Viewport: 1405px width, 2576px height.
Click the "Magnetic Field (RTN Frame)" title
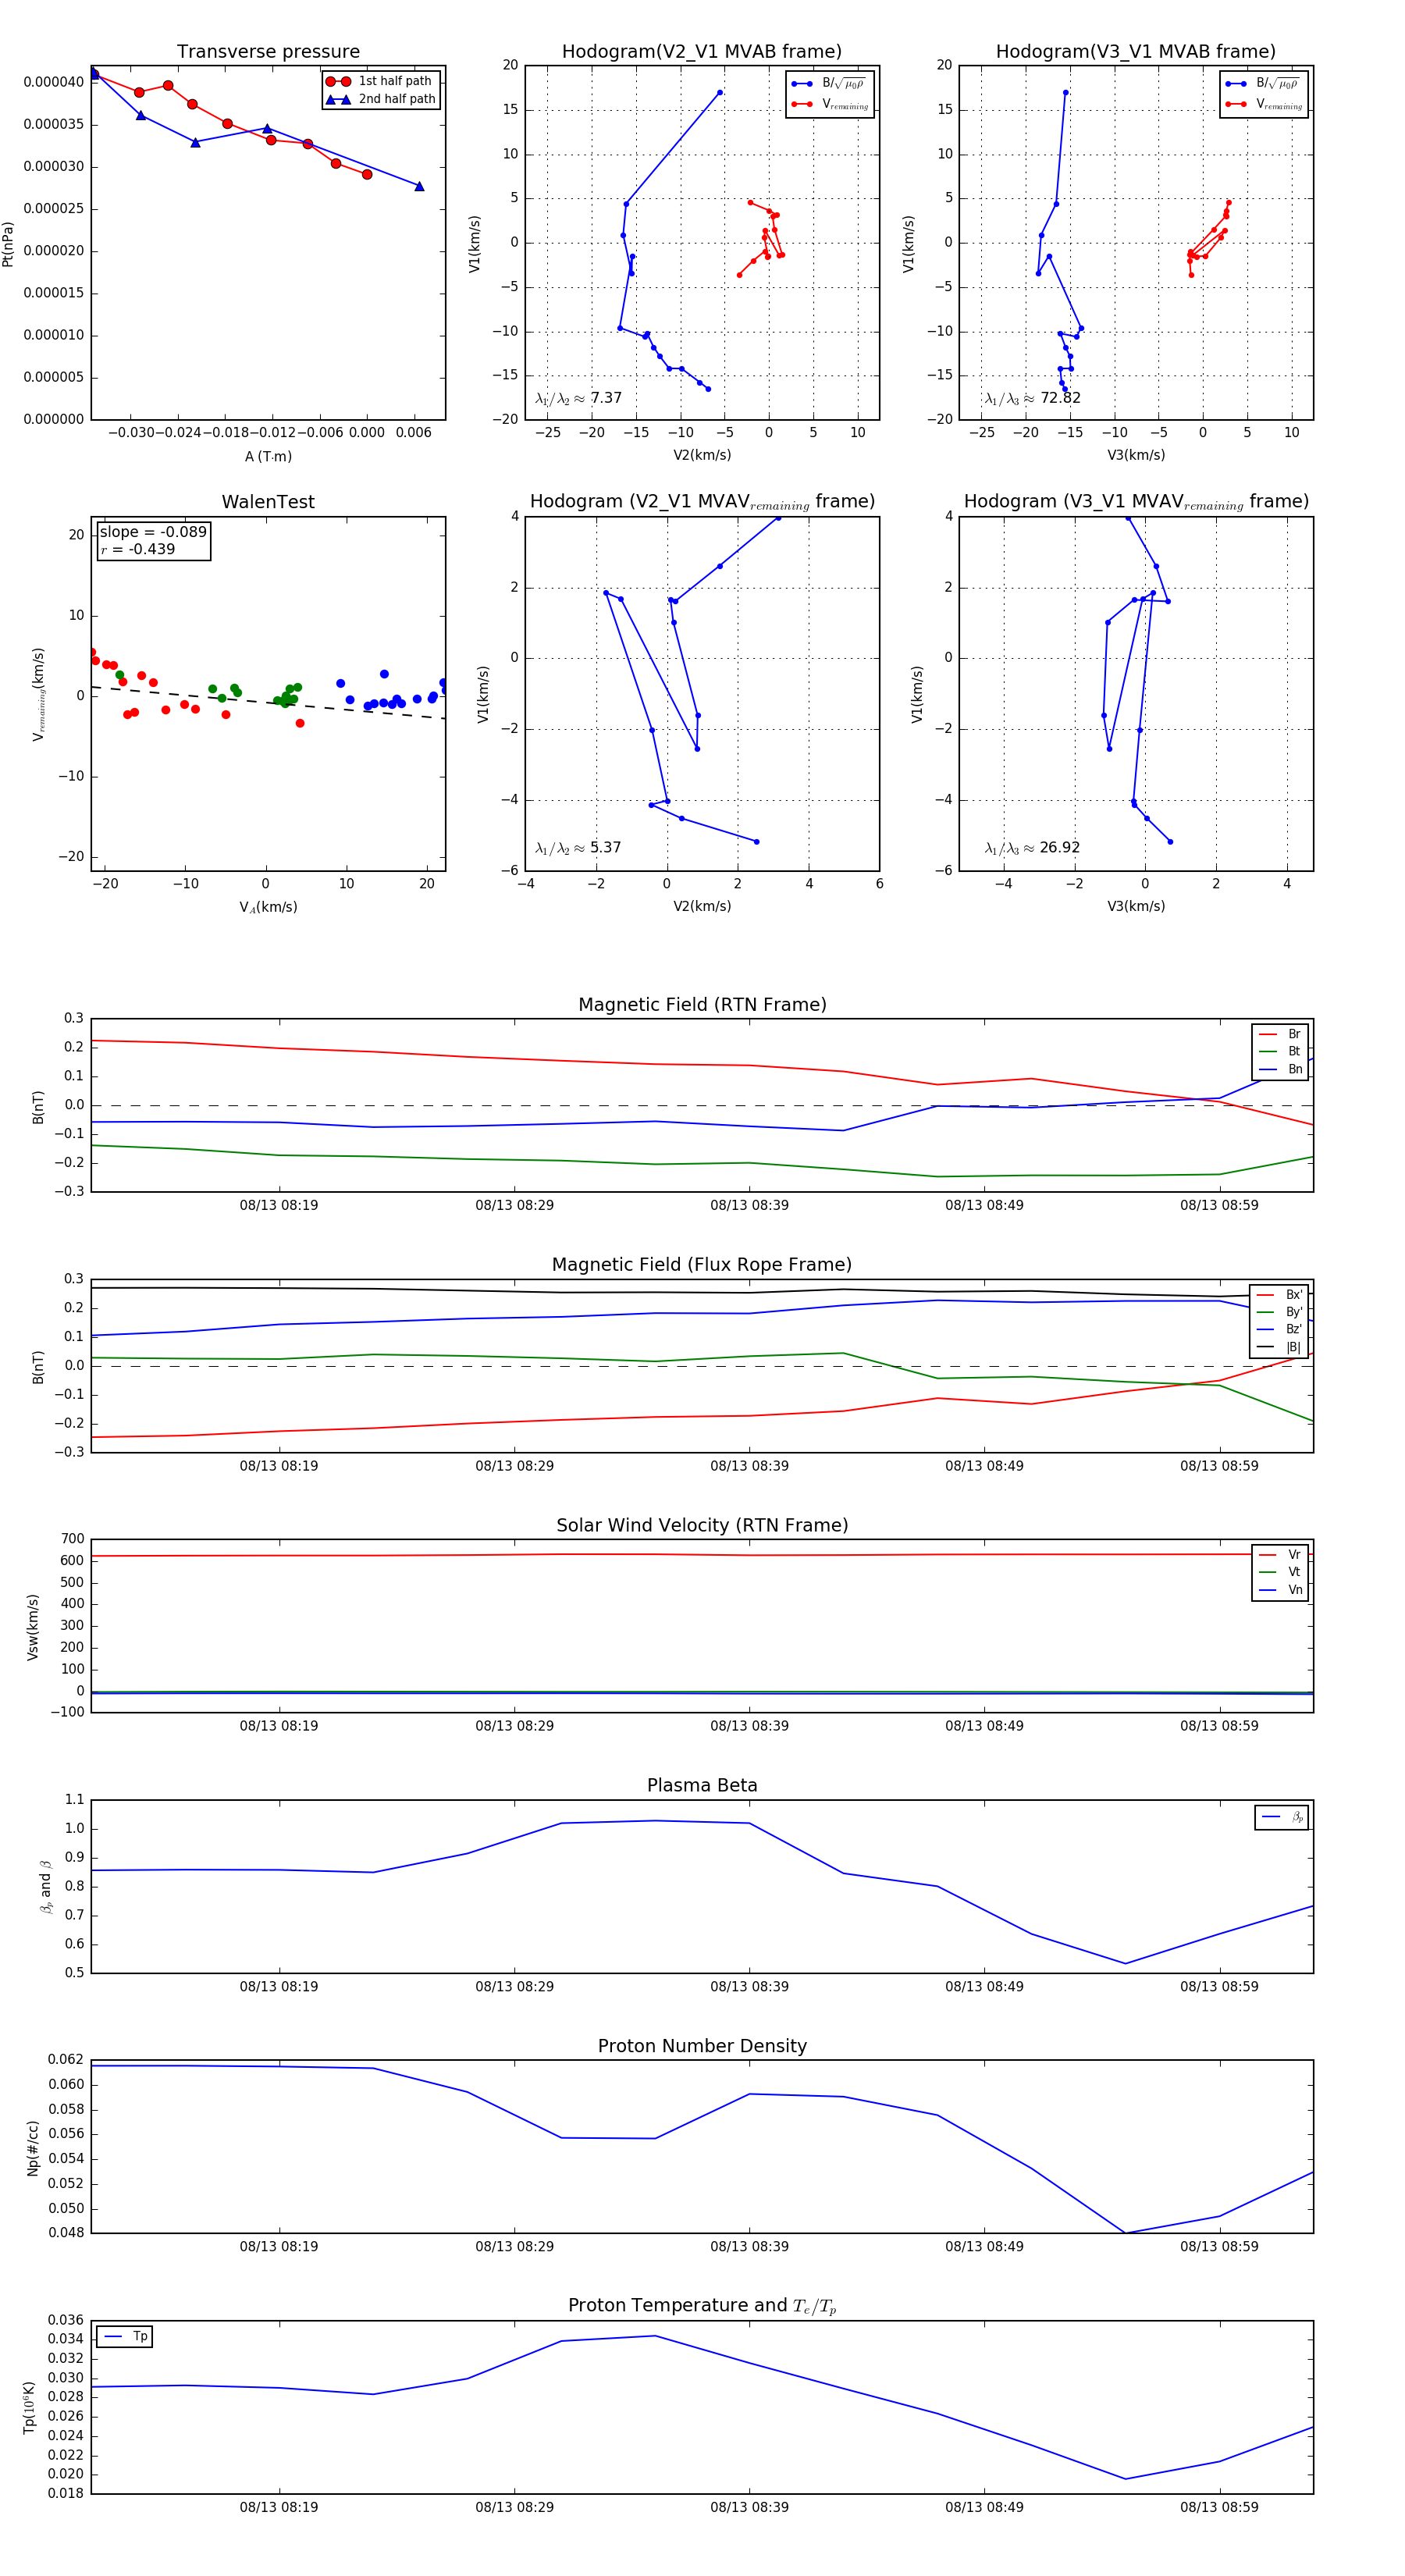pos(702,1005)
